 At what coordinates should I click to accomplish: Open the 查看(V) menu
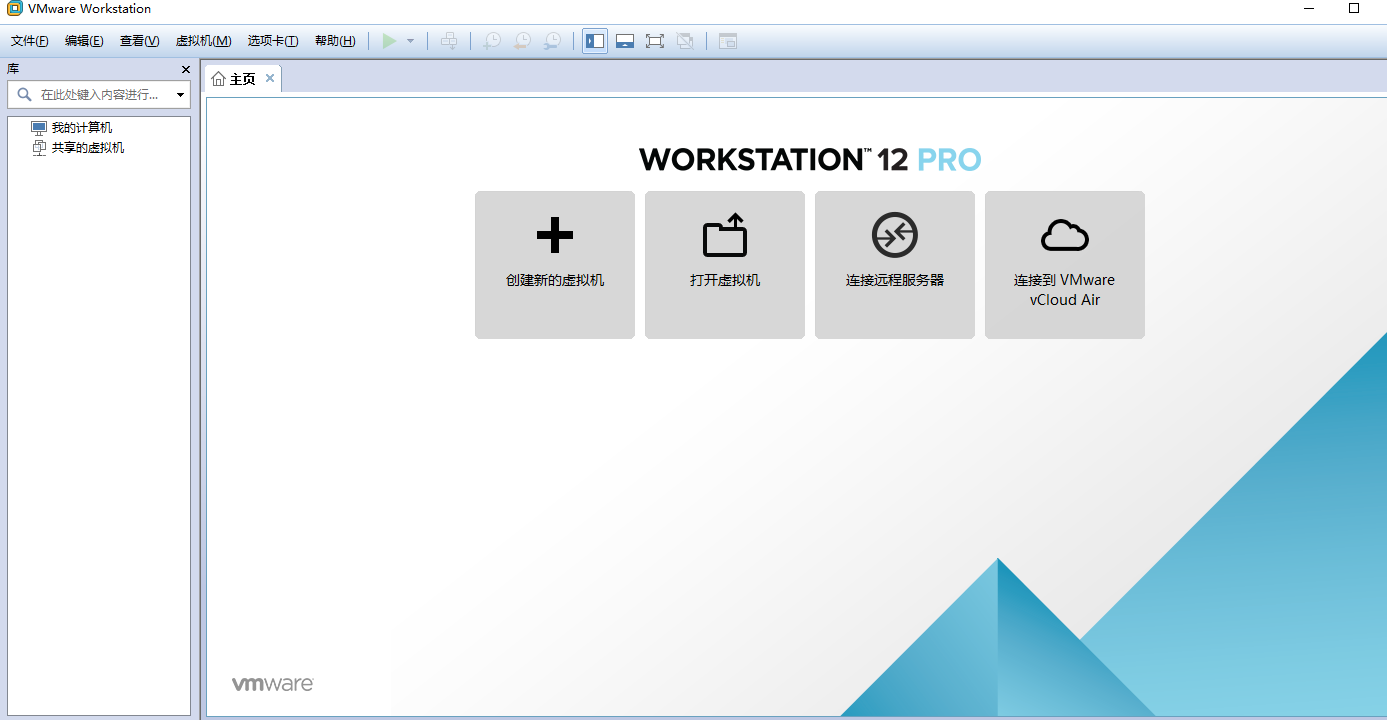(x=139, y=41)
